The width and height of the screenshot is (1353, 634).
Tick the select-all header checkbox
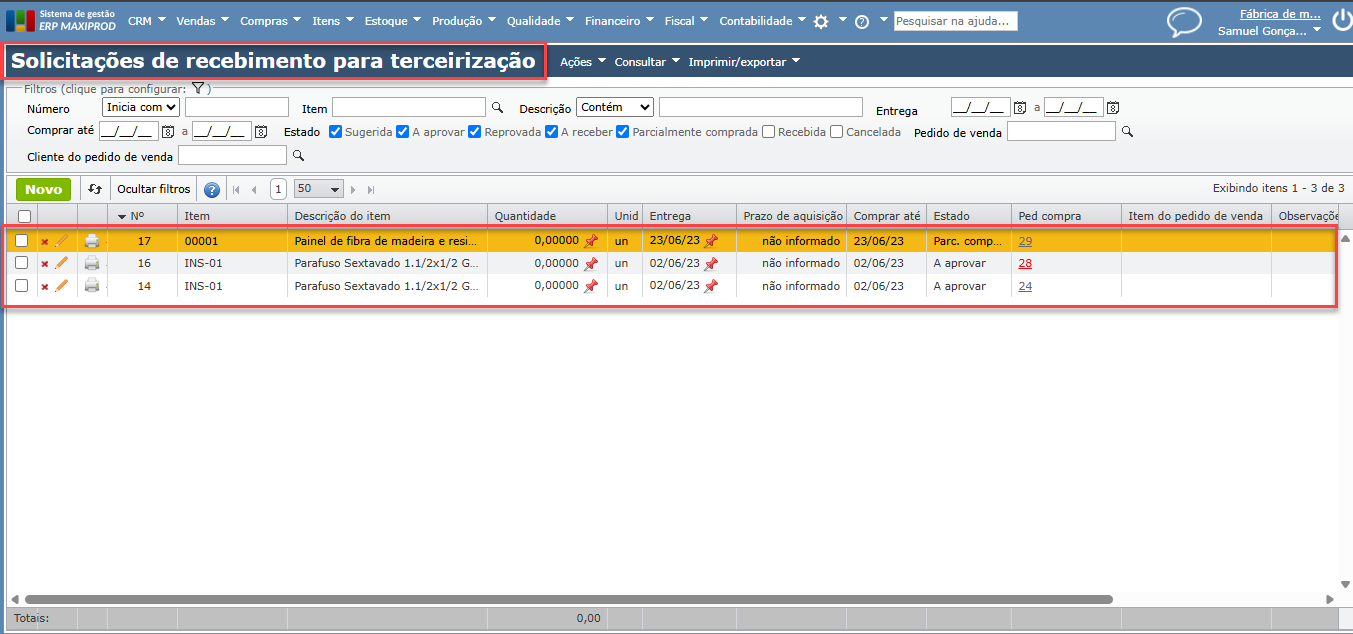[24, 216]
